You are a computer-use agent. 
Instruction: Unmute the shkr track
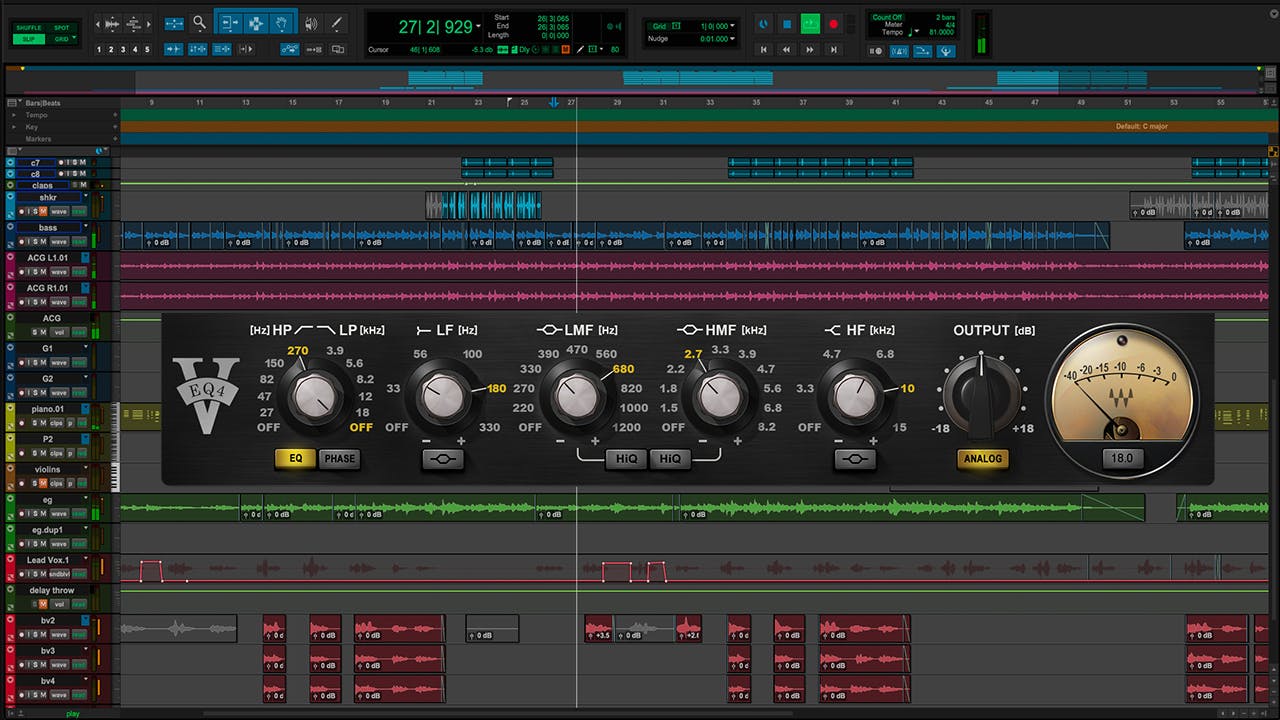(x=43, y=211)
